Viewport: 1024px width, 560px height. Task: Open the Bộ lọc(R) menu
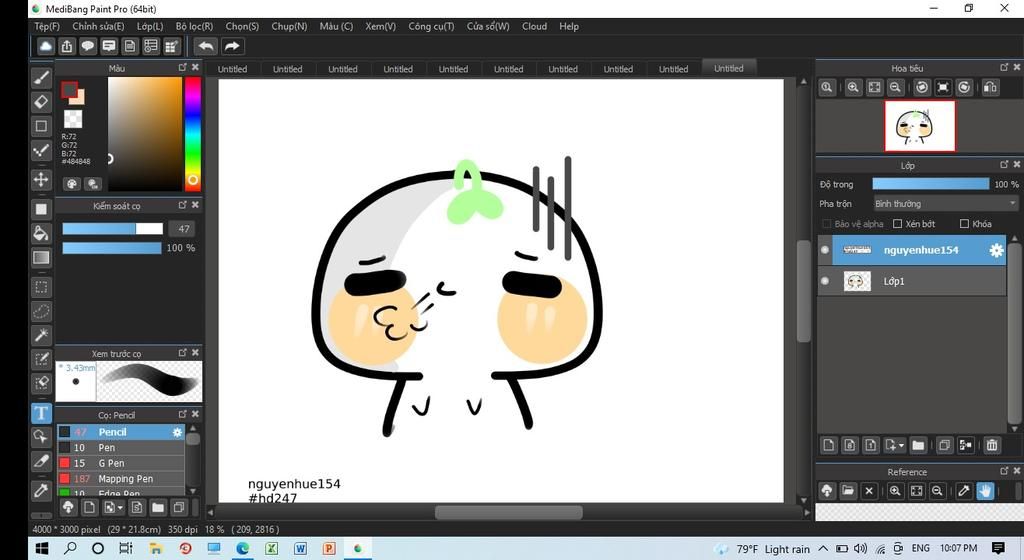(194, 26)
